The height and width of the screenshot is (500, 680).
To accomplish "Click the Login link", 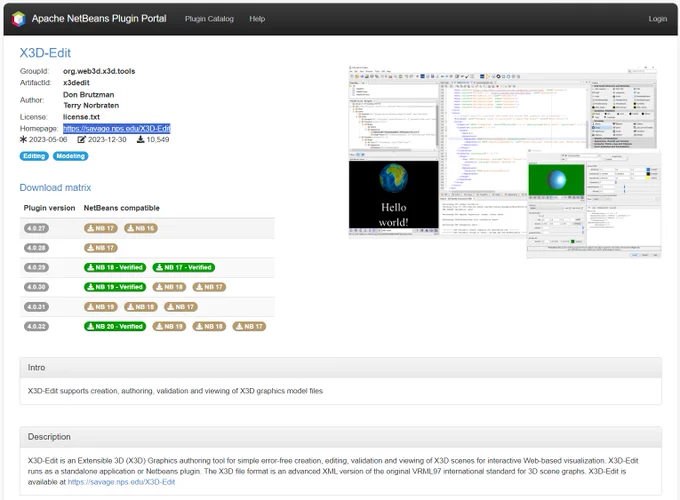I will pos(657,19).
